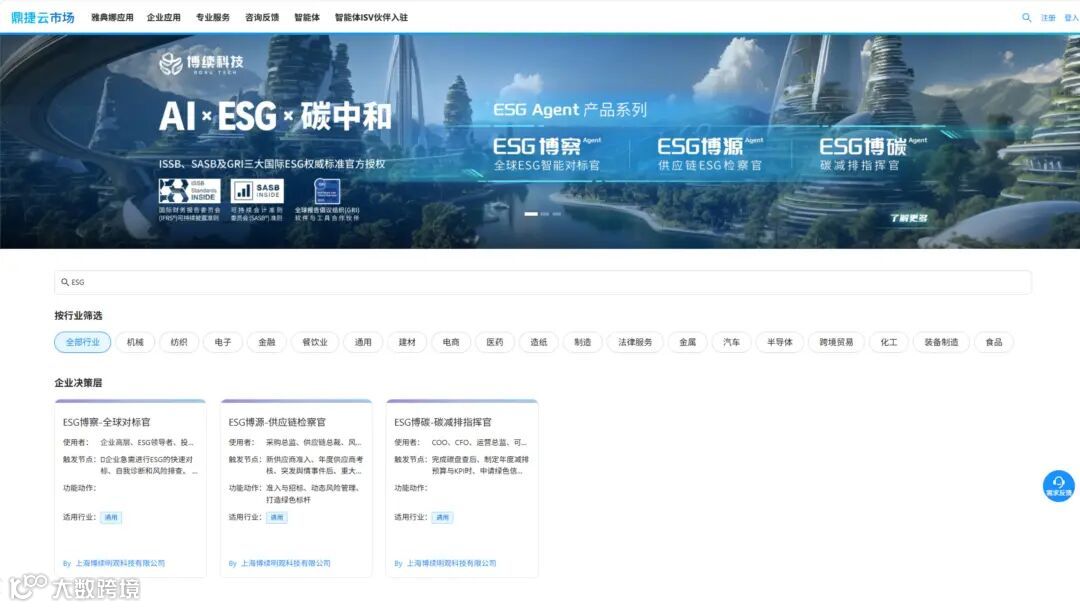Filter by 通用 industry chip
Viewport: 1080px width, 608px height.
coord(363,342)
